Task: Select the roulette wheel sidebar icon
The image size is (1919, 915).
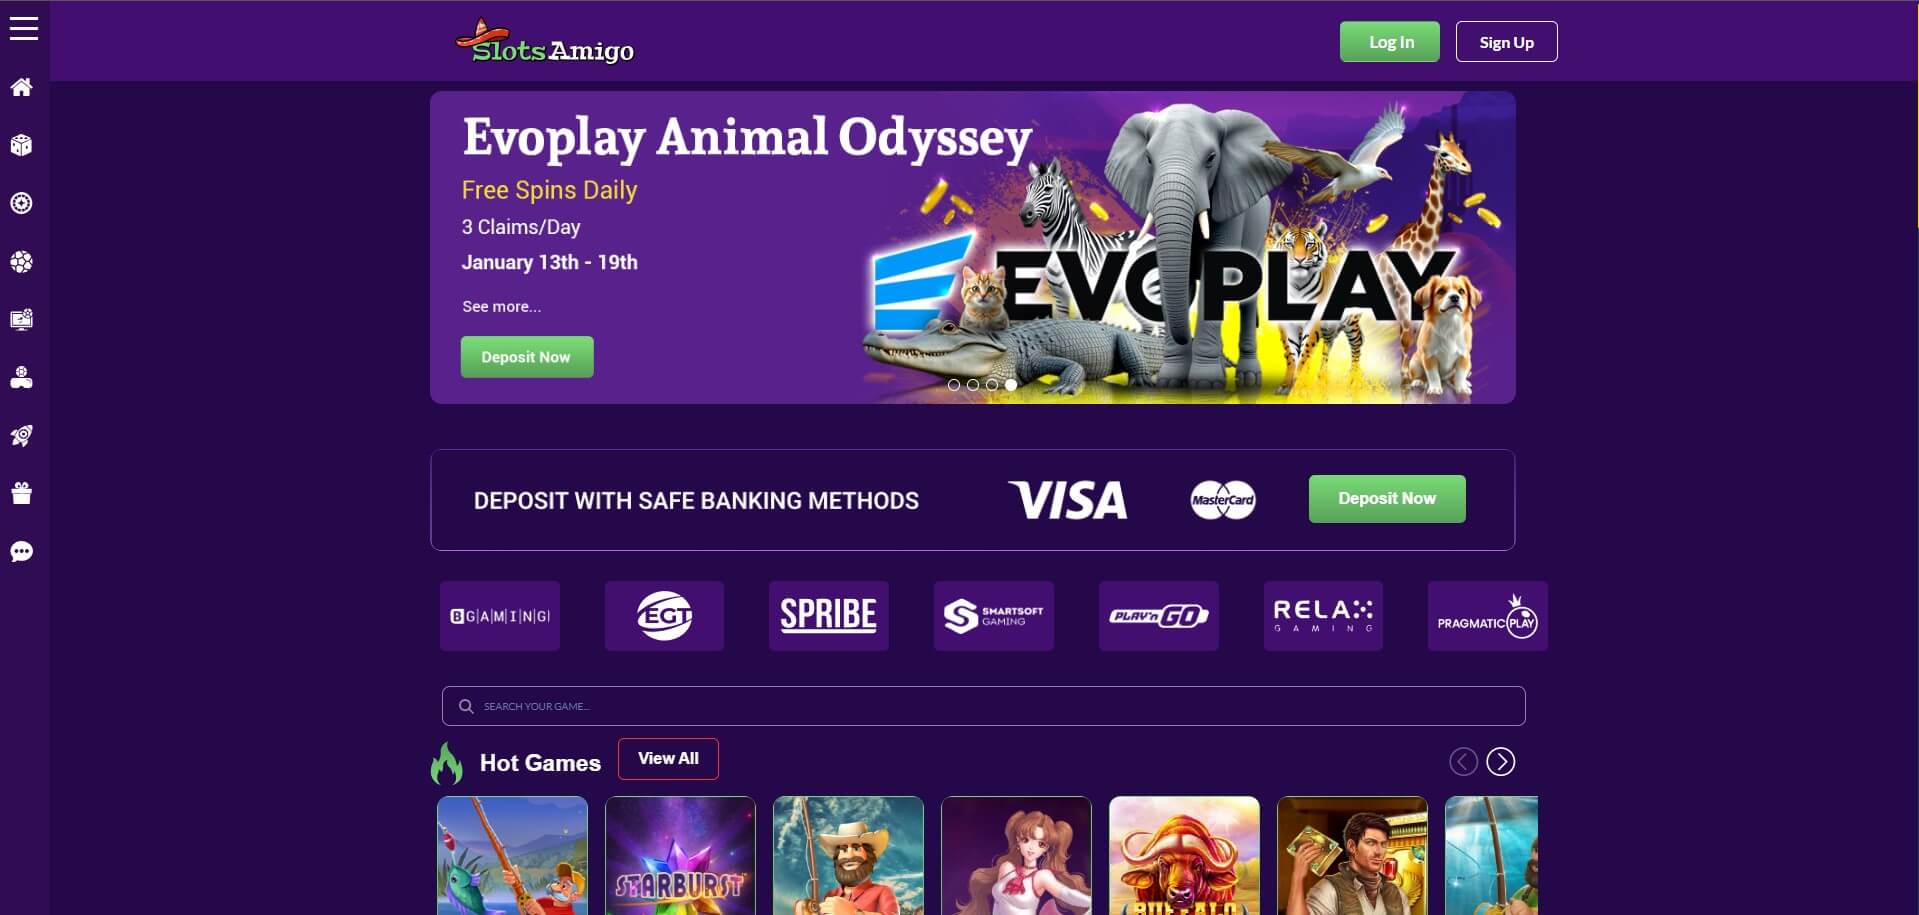Action: (22, 203)
